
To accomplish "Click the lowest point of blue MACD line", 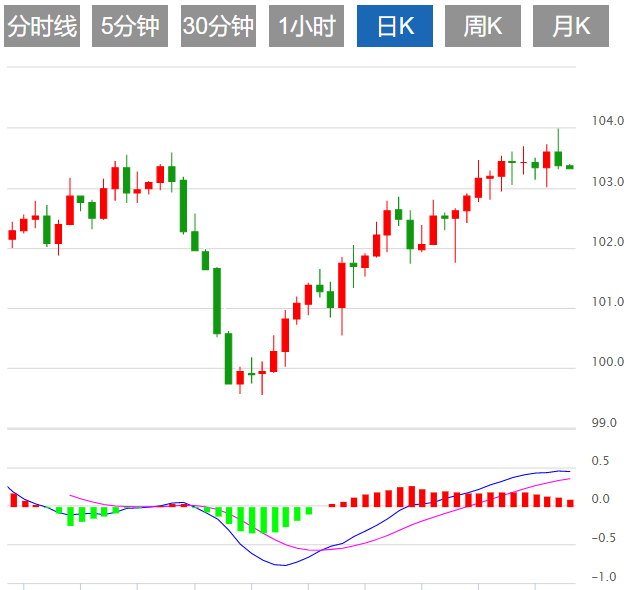I will pyautogui.click(x=284, y=565).
